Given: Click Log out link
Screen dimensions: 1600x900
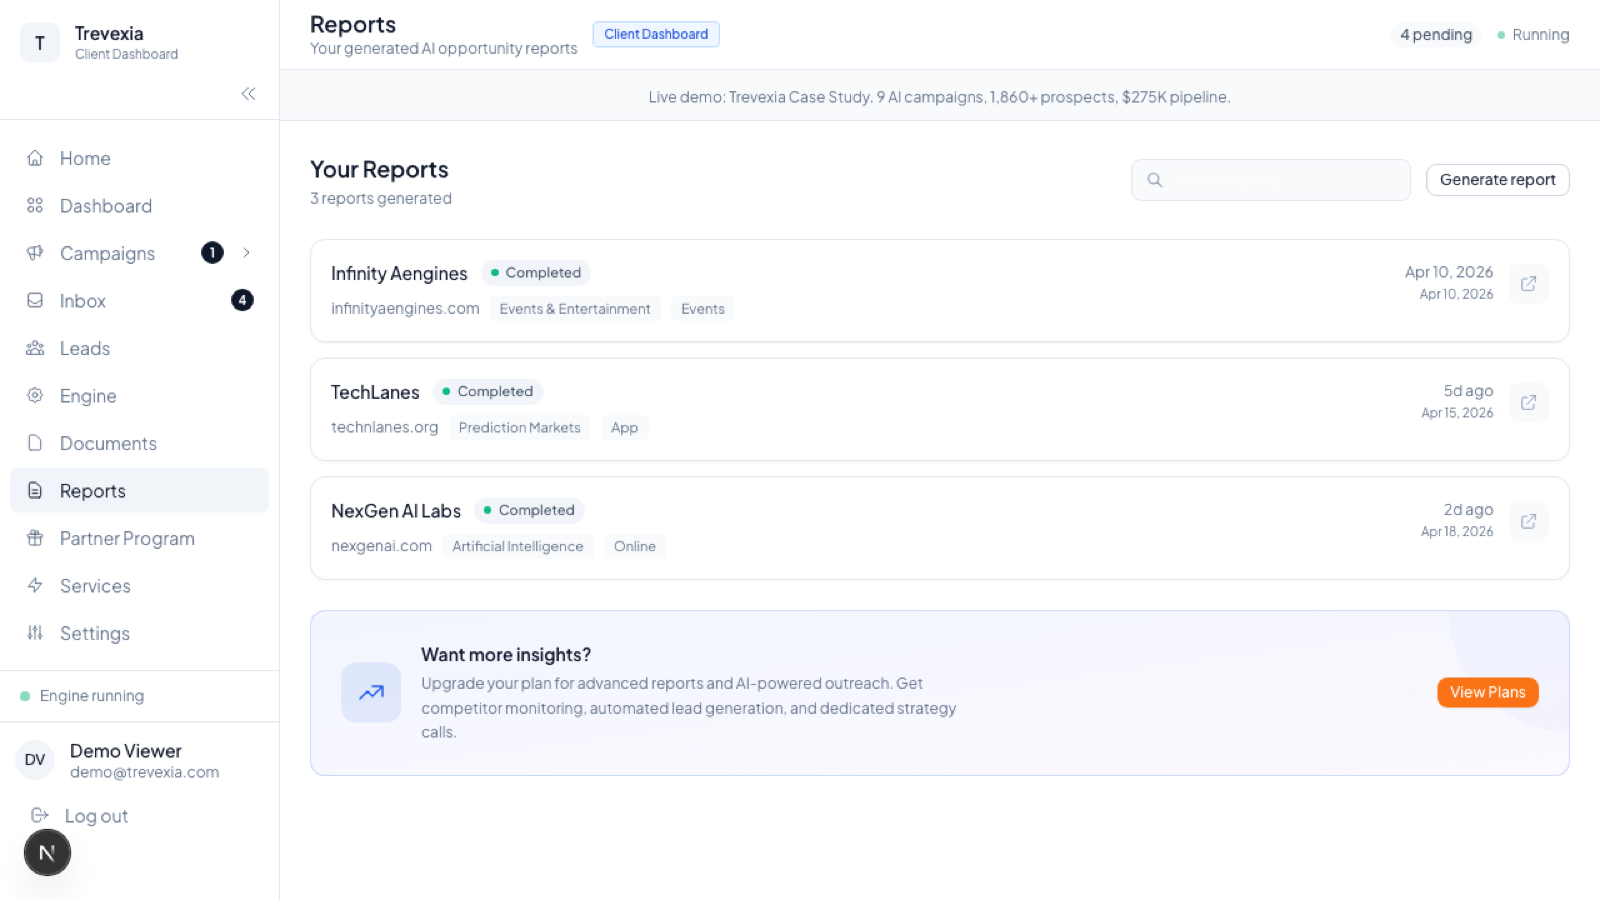Looking at the screenshot, I should [x=96, y=816].
